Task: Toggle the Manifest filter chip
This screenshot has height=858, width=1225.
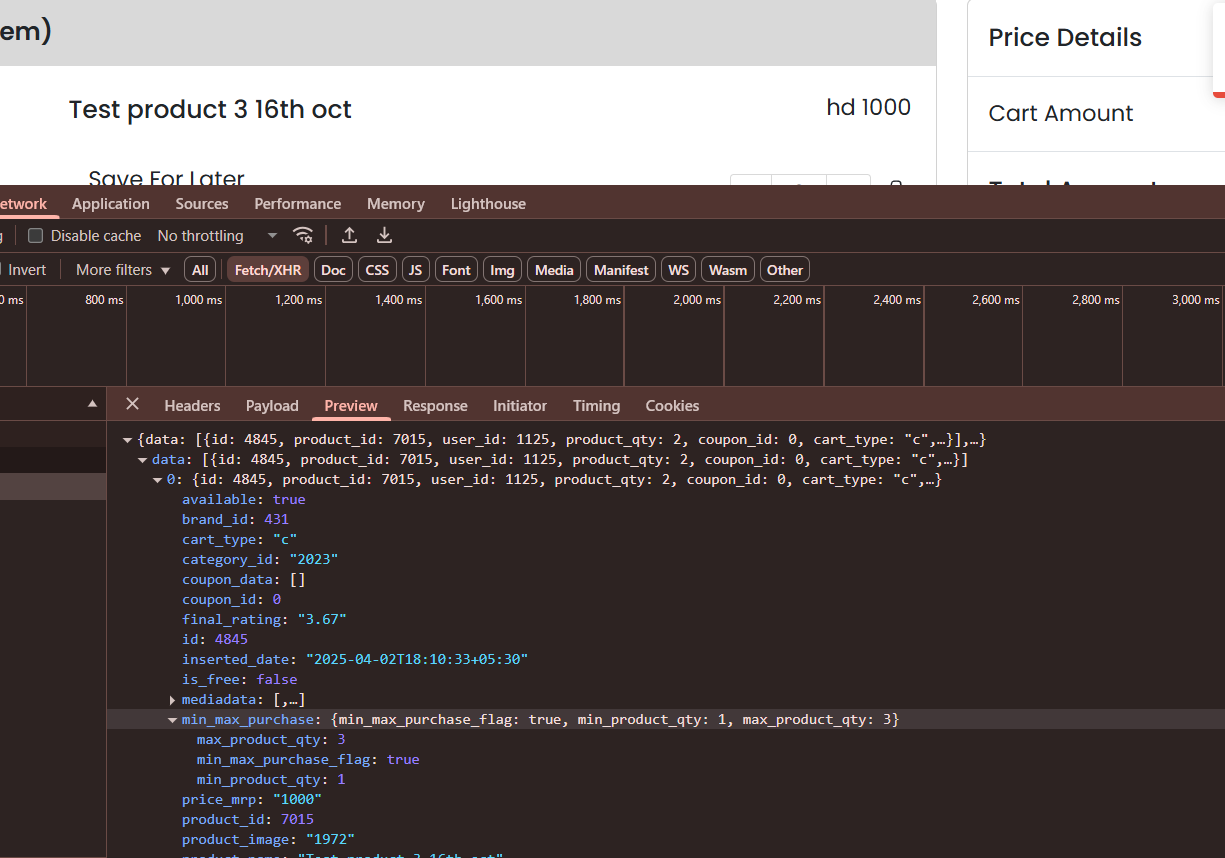Action: [621, 270]
